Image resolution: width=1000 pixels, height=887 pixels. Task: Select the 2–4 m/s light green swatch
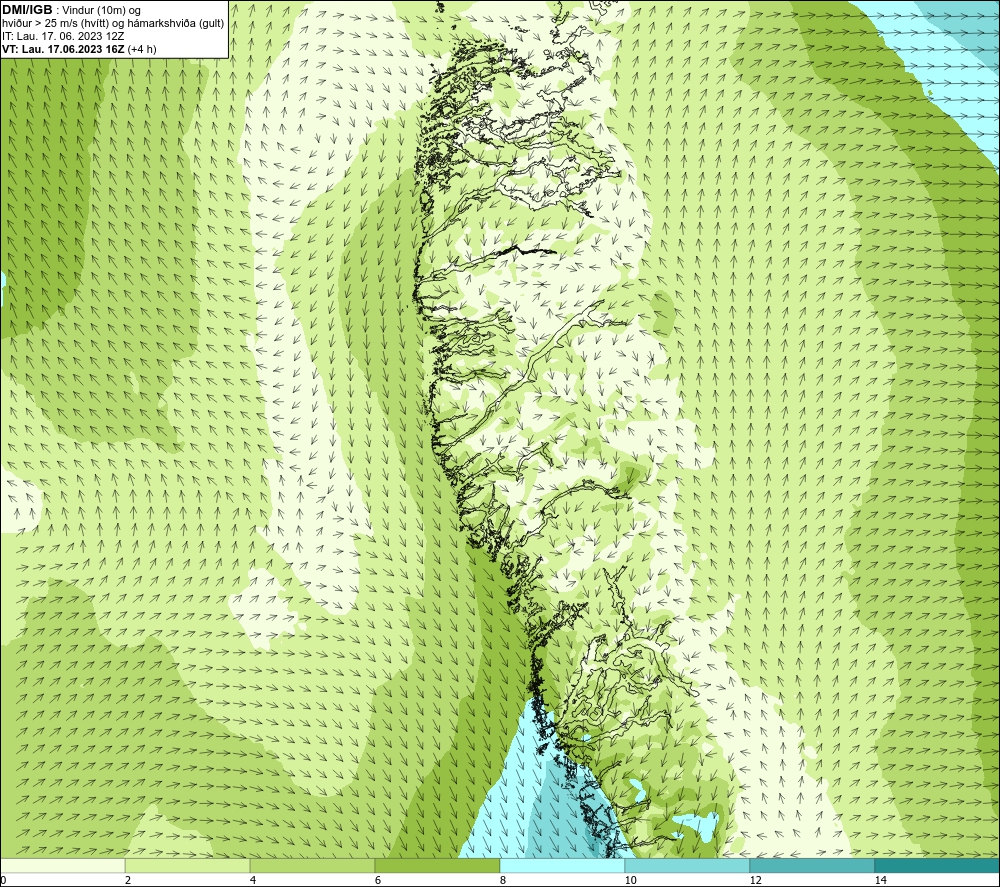[188, 865]
